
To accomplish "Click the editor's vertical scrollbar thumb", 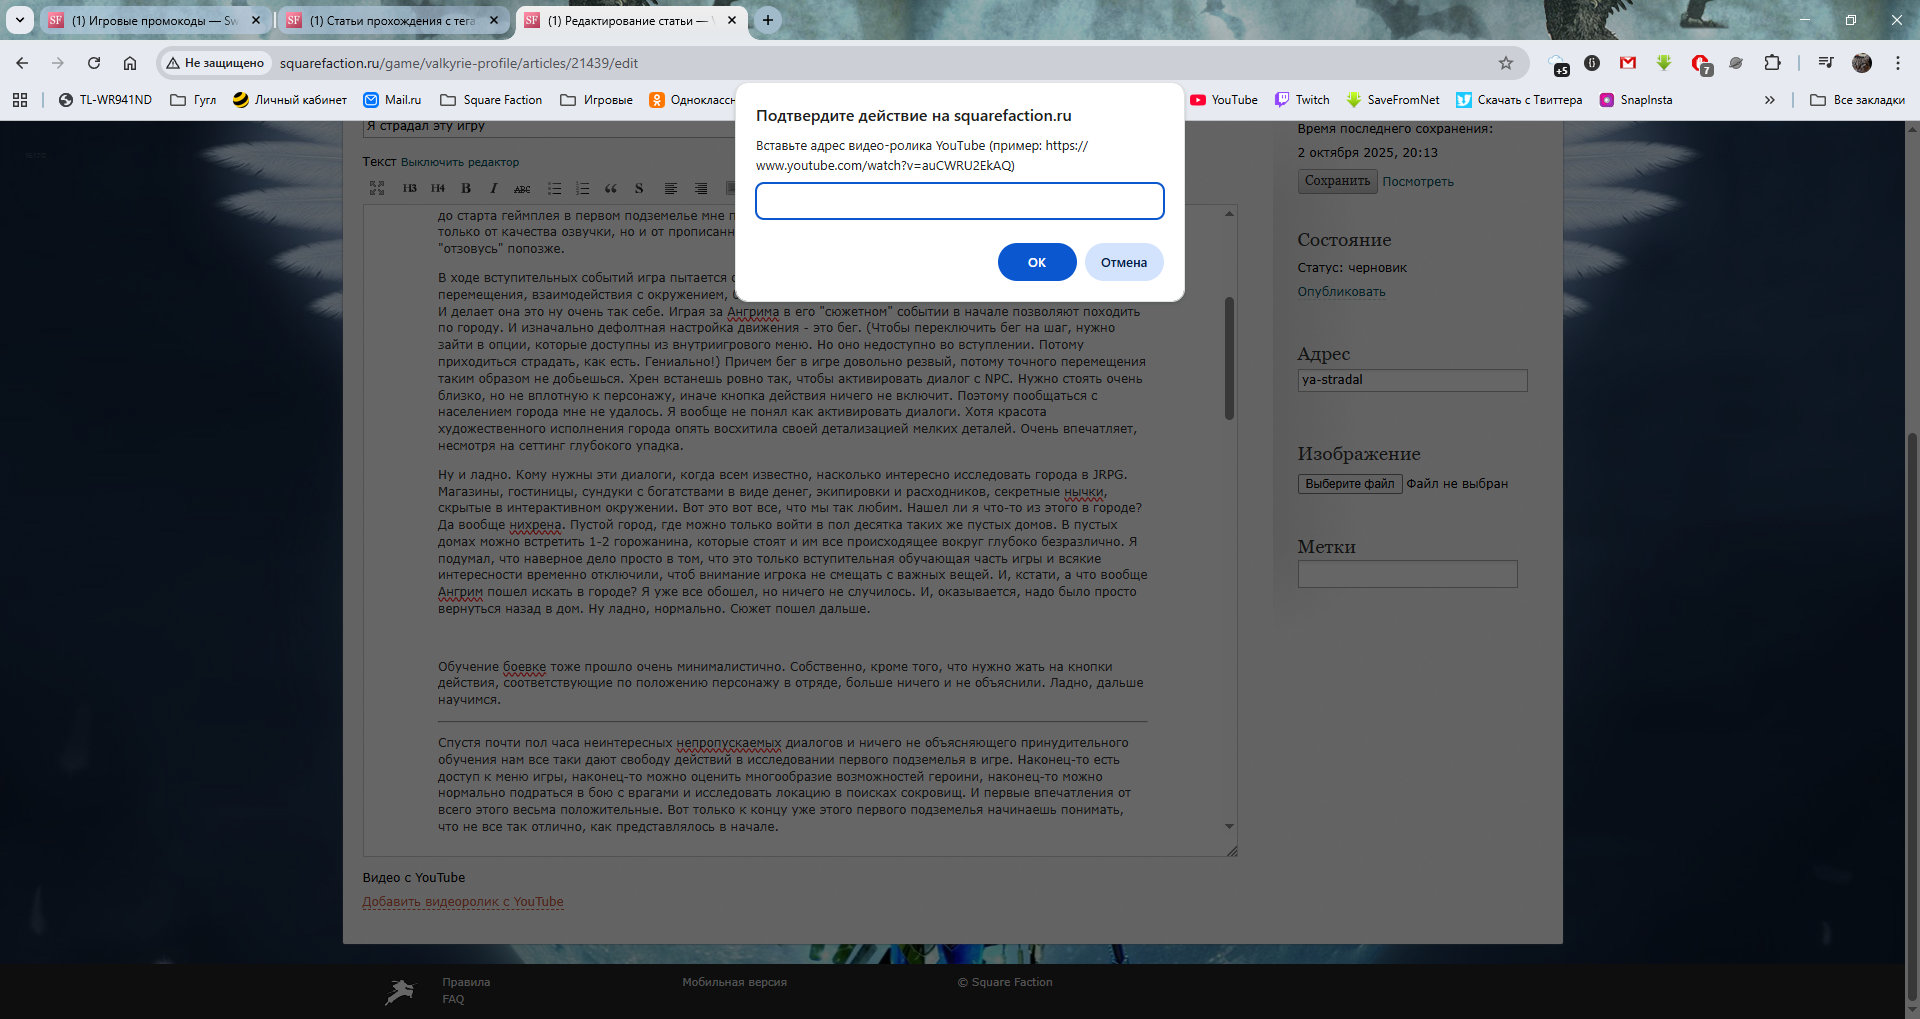I will click(x=1229, y=358).
